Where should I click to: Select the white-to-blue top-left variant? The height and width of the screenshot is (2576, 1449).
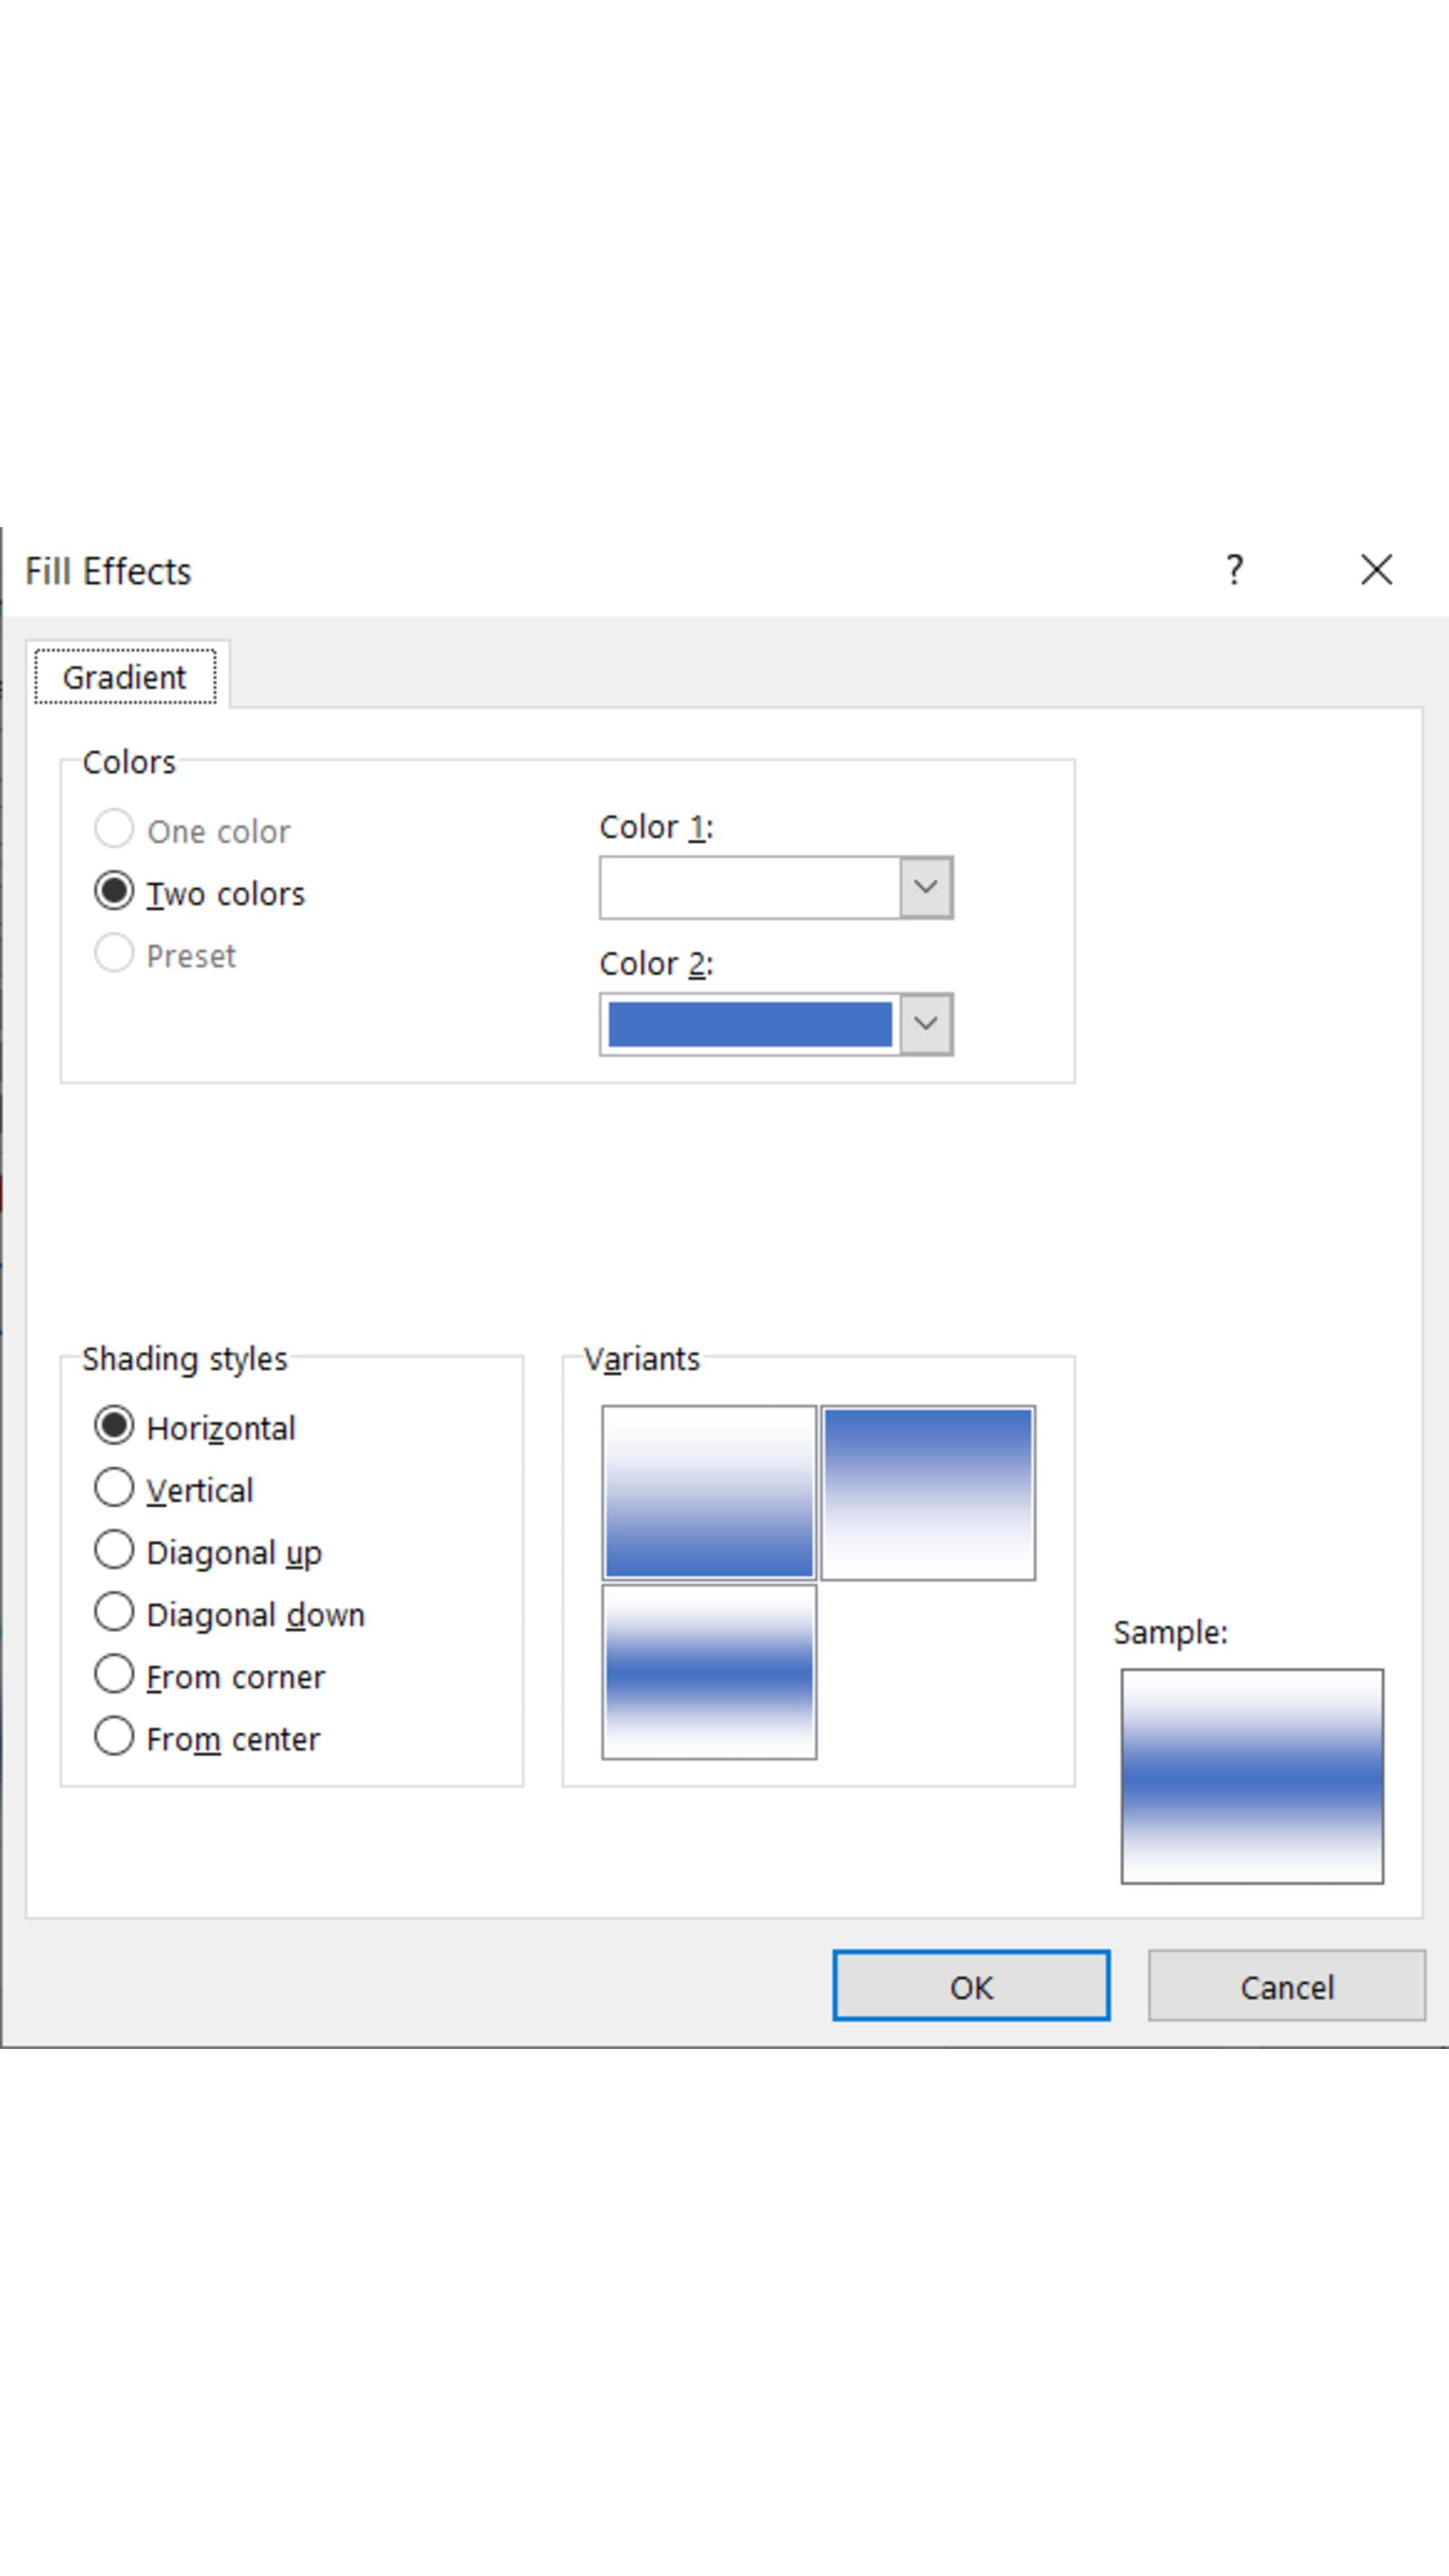pos(709,1492)
